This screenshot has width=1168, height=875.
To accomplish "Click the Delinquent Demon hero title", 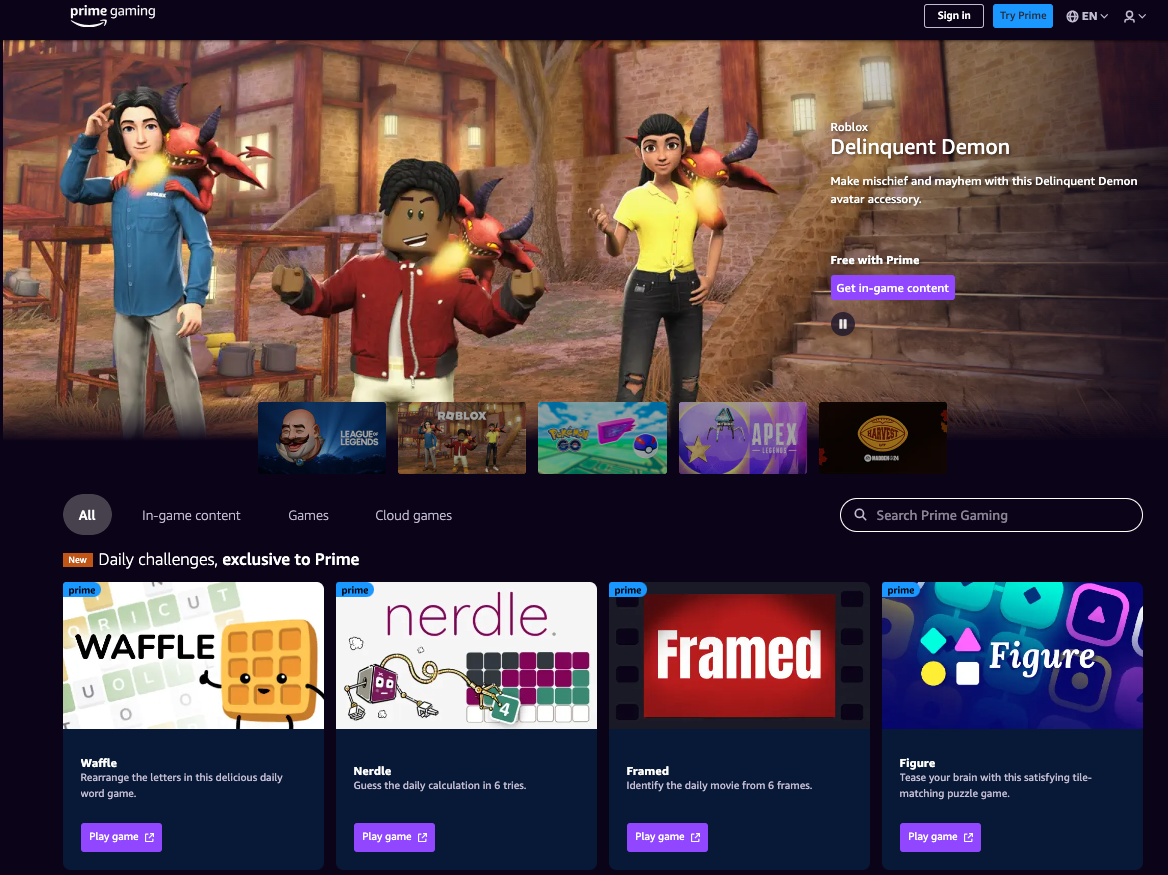I will point(920,147).
